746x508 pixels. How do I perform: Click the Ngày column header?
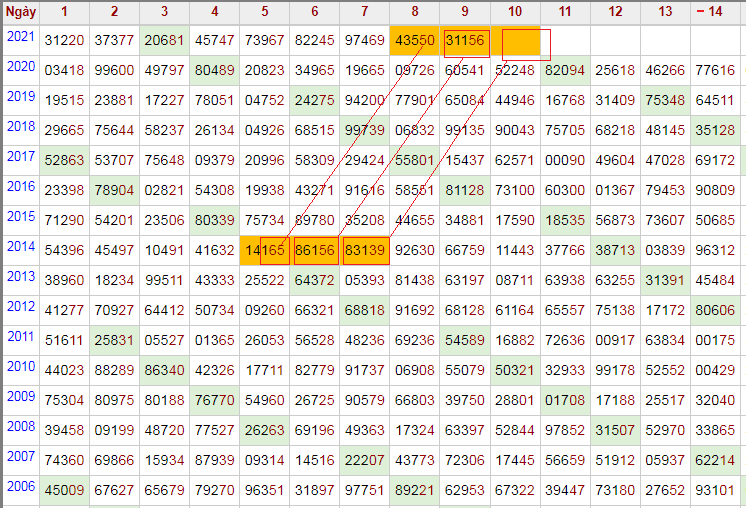[20, 11]
